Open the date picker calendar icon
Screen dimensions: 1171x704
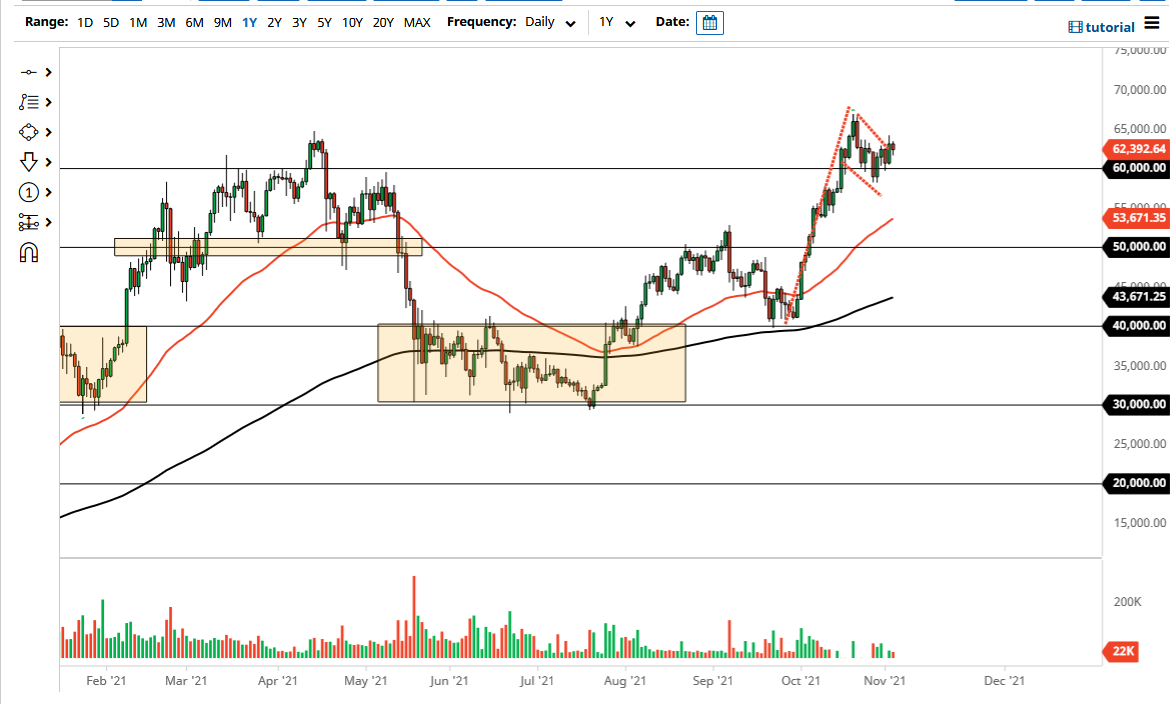coord(709,22)
